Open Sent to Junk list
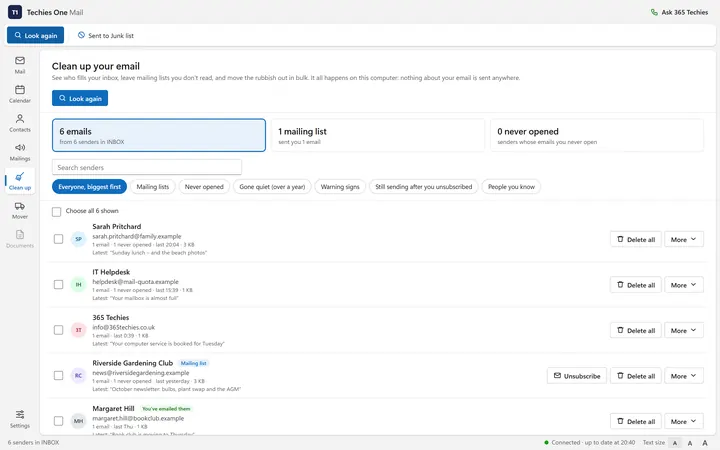The width and height of the screenshot is (720, 450). 106,35
